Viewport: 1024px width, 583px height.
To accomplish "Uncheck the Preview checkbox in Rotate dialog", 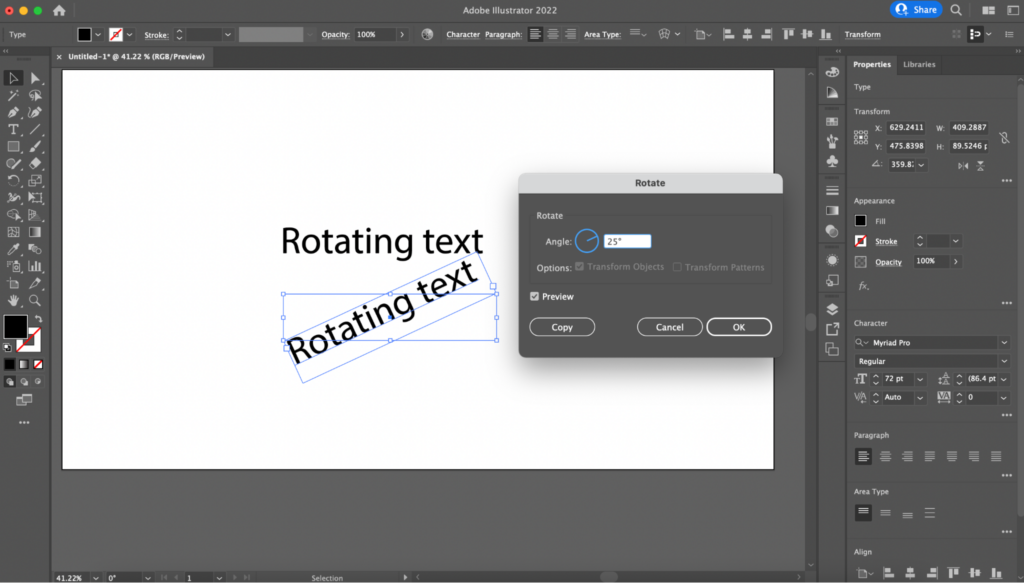I will [x=535, y=297].
